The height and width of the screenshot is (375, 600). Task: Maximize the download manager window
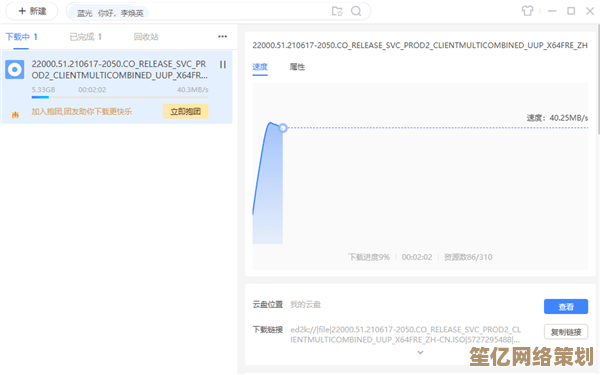(x=571, y=11)
